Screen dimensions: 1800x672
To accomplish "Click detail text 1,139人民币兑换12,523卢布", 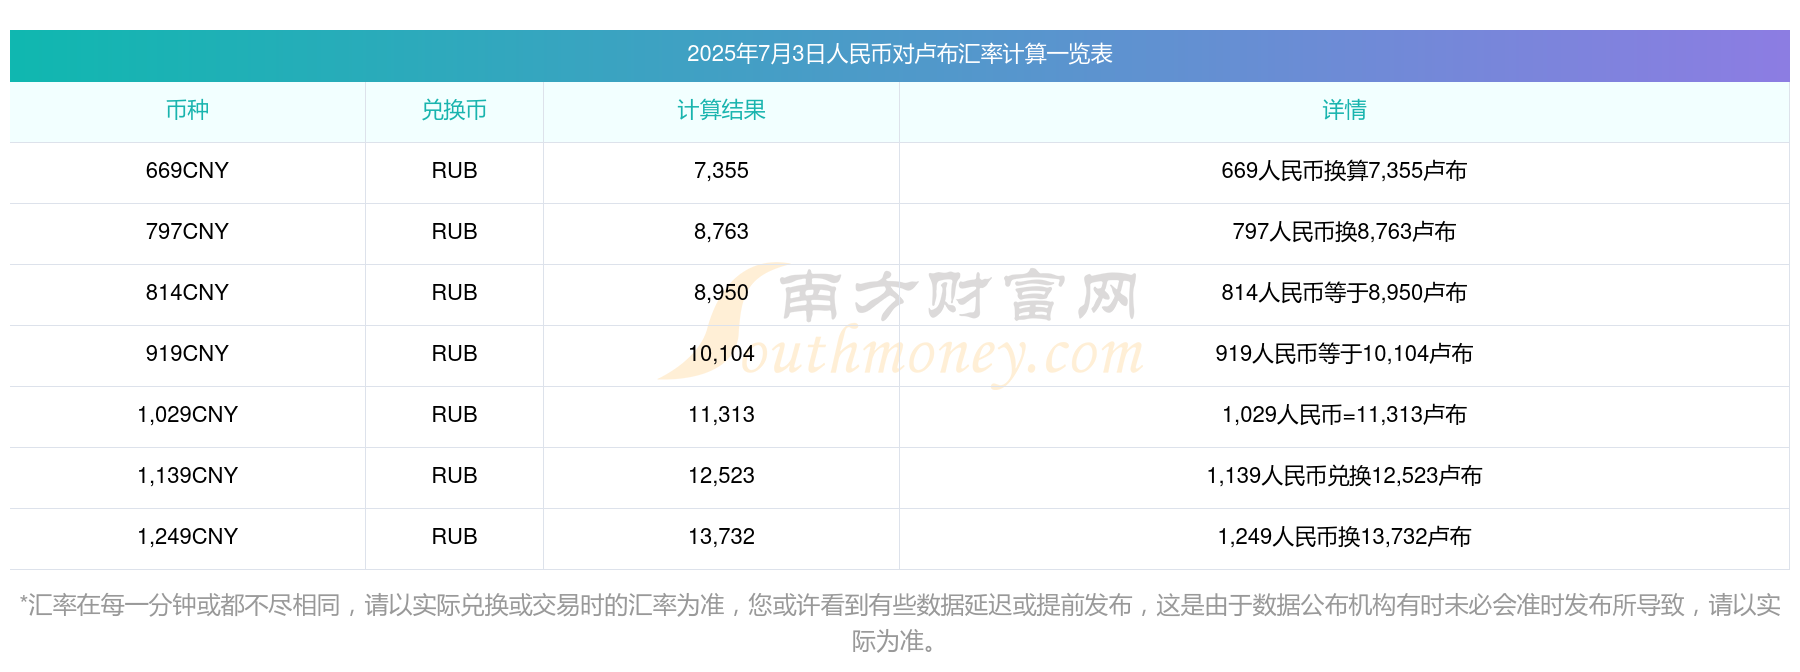I will click(x=1344, y=476).
